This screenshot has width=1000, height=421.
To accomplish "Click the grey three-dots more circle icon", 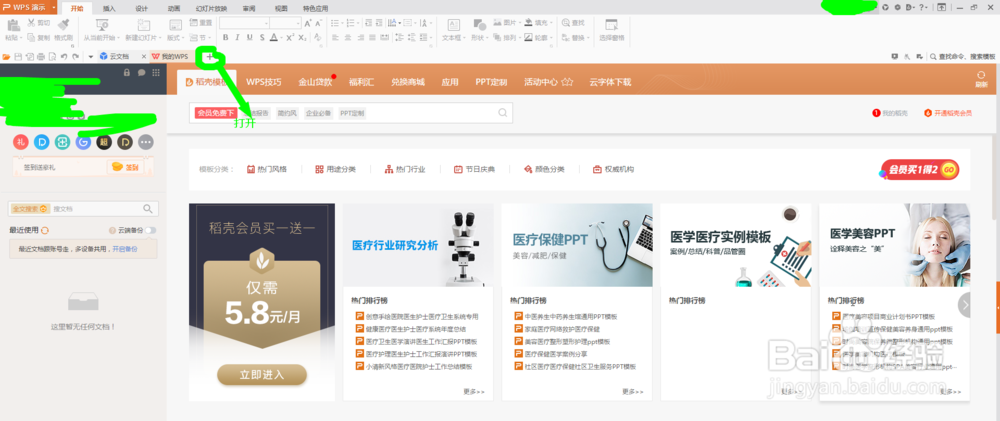I will pyautogui.click(x=146, y=142).
